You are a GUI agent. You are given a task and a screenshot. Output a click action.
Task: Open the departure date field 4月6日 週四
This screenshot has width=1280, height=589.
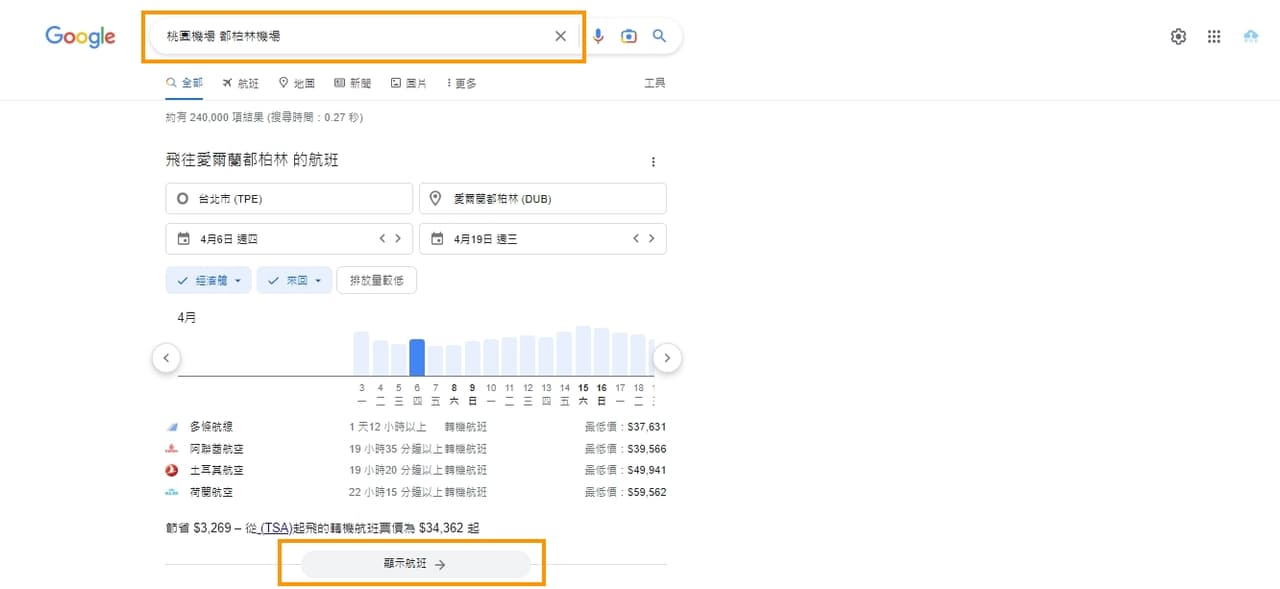pyautogui.click(x=289, y=239)
